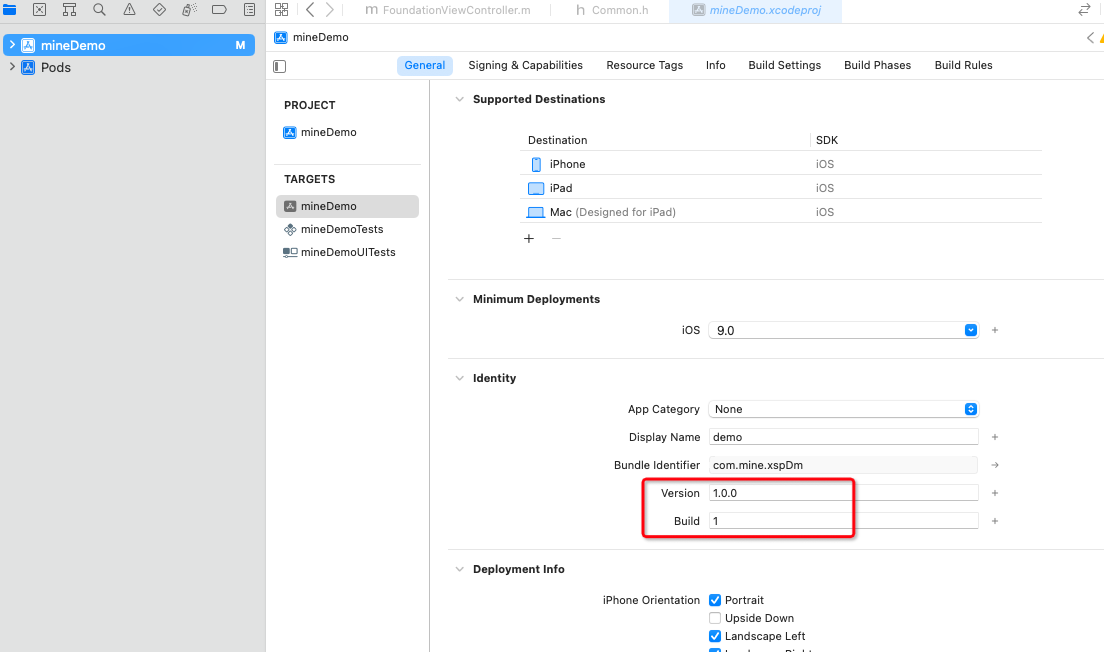The height and width of the screenshot is (652, 1104).
Task: Open the Debug navigator icon
Action: tap(189, 9)
